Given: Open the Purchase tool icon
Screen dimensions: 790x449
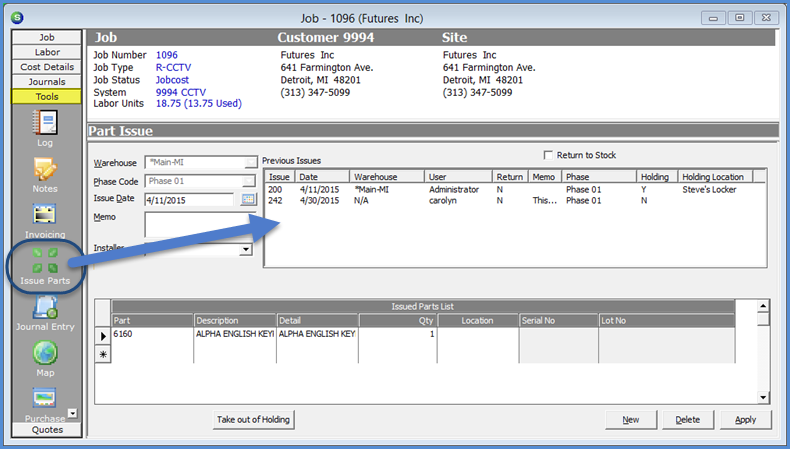Looking at the screenshot, I should (45, 398).
